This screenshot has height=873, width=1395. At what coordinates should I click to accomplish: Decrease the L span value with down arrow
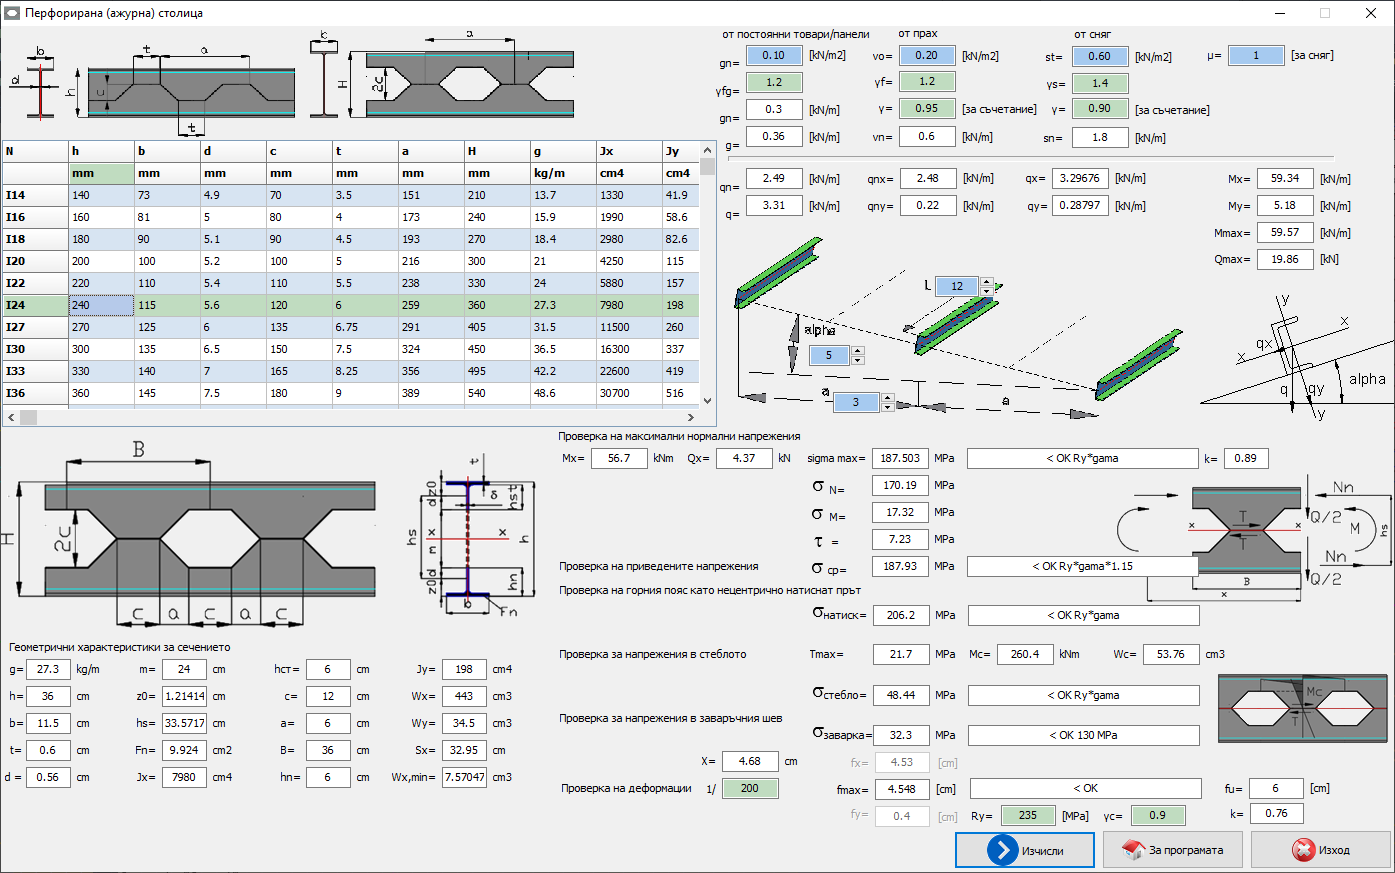[x=987, y=291]
